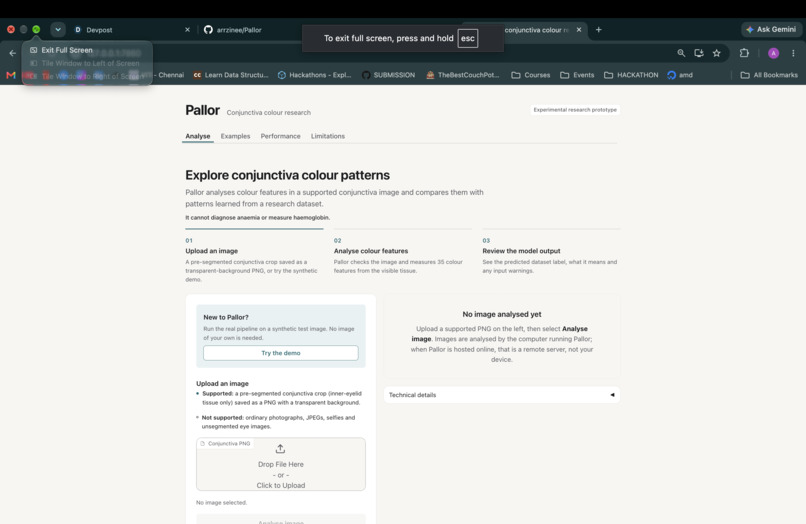Go back with the back arrow
The height and width of the screenshot is (524, 806).
point(12,53)
